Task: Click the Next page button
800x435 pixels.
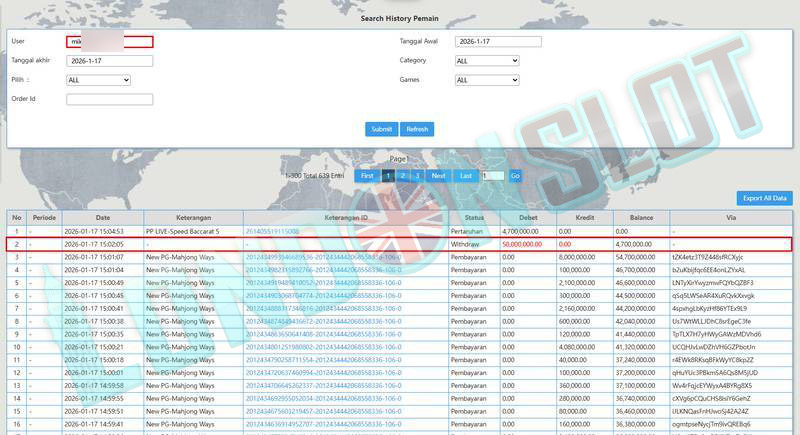Action: 438,176
